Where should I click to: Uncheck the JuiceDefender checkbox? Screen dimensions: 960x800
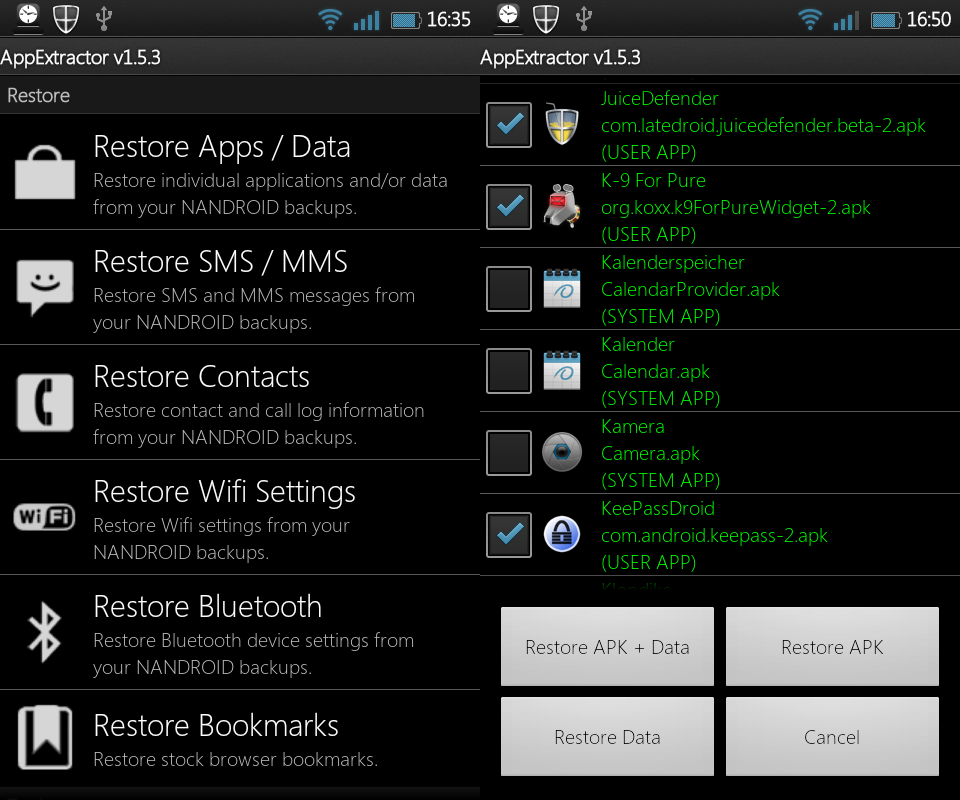[509, 125]
